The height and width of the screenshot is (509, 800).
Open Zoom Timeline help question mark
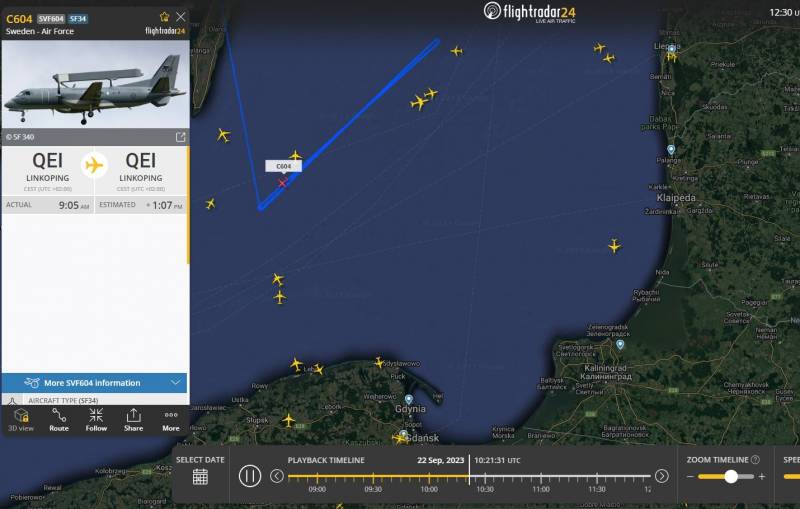click(756, 460)
